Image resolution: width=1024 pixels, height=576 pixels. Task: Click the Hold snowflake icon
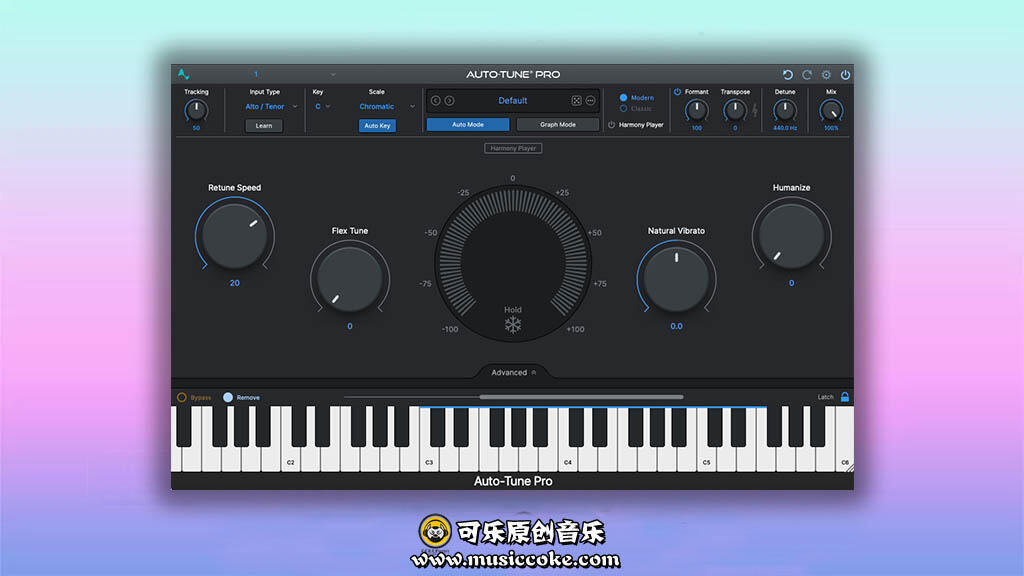point(513,325)
